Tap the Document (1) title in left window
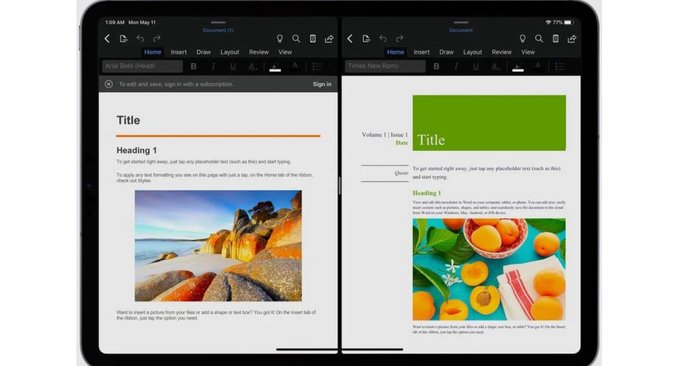This screenshot has height=366, width=700. (218, 30)
